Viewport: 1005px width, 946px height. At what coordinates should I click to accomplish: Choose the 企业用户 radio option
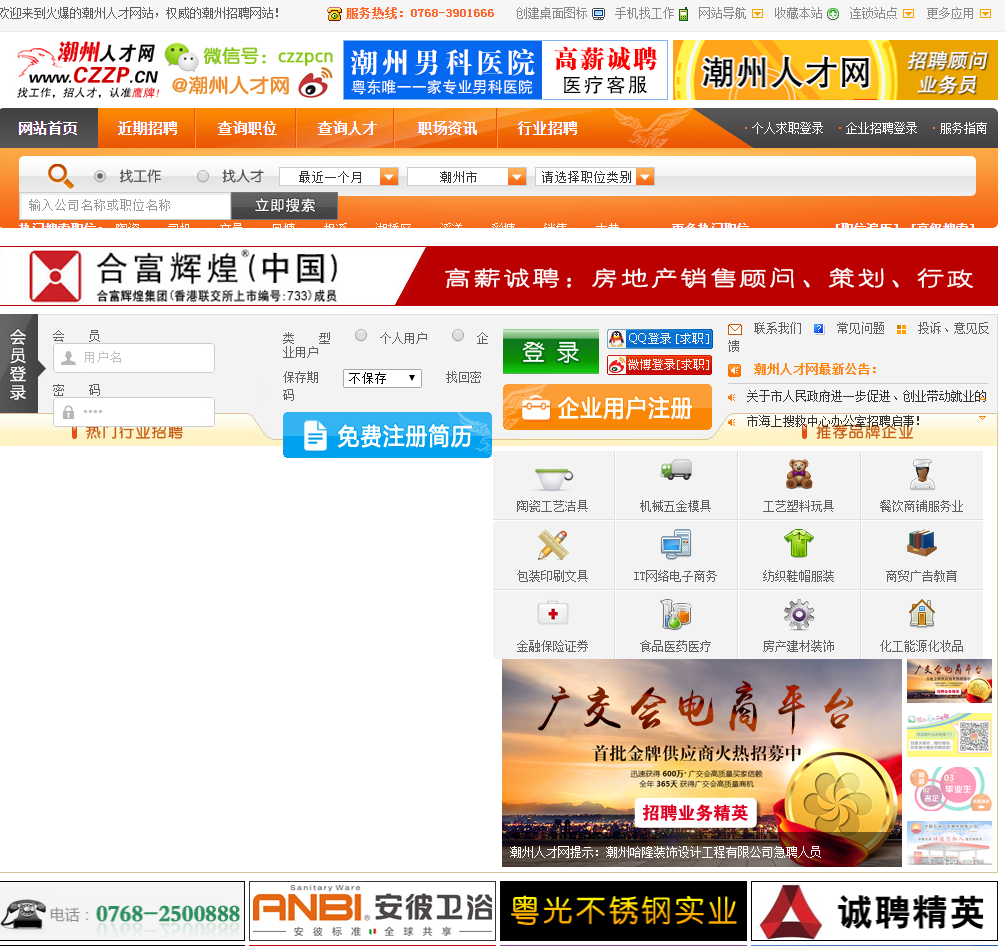tap(458, 335)
